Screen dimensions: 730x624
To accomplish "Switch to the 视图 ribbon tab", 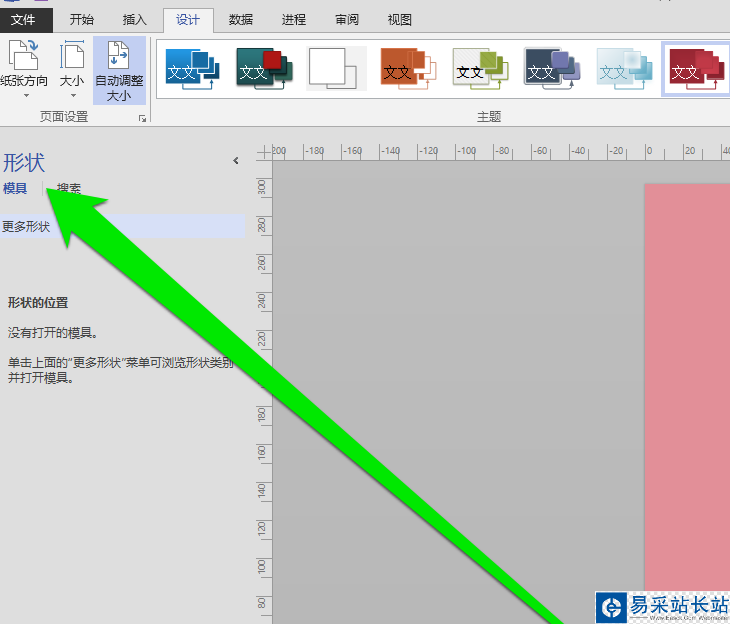I will coord(399,20).
